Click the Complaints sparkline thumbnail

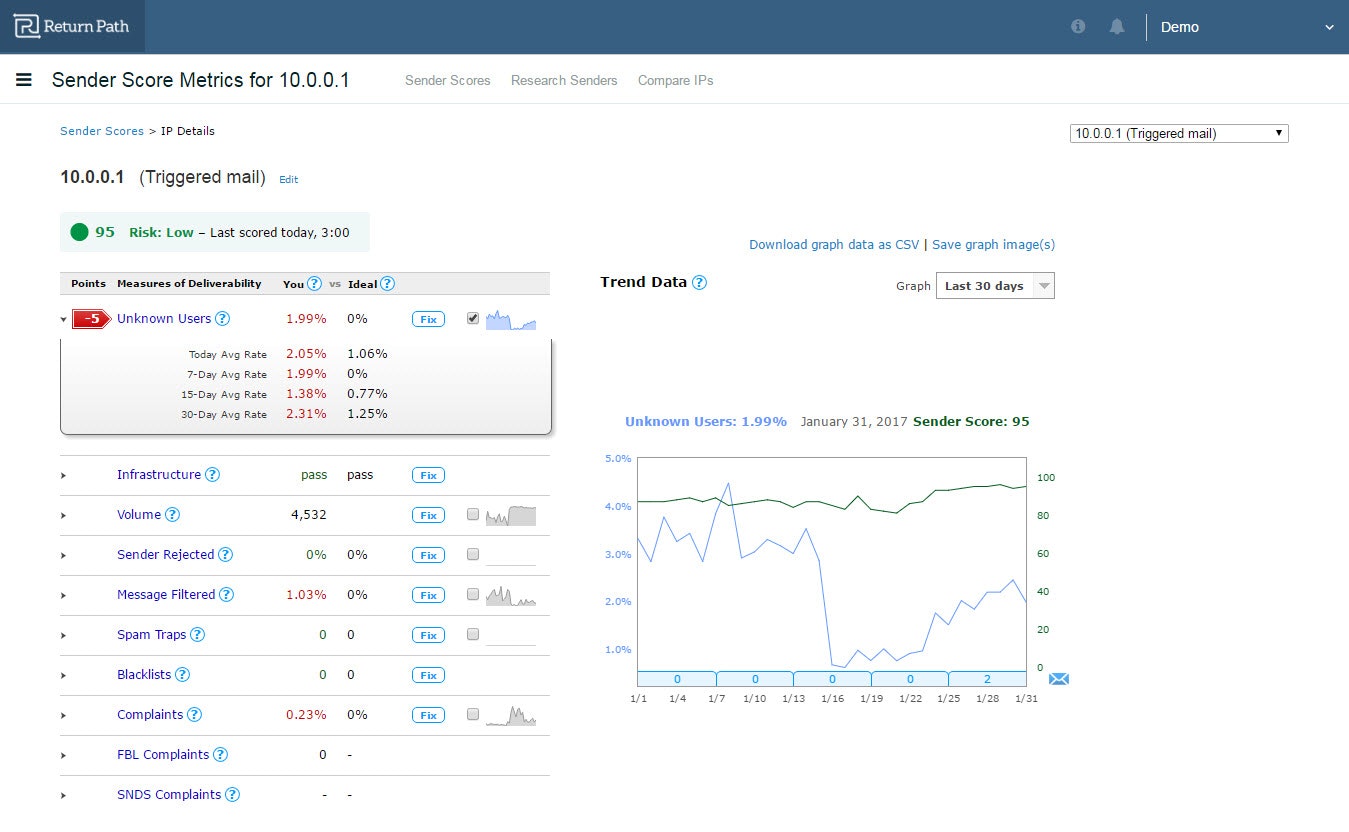(x=511, y=716)
